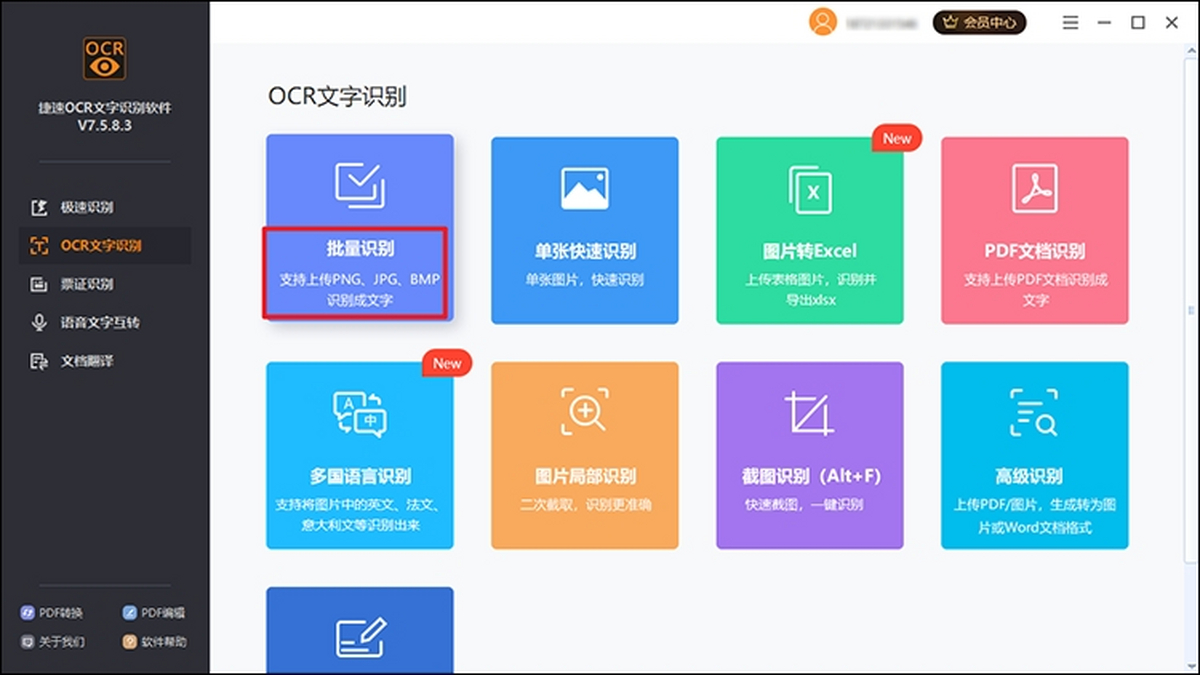The image size is (1200, 675).
Task: Open PDF编辑 link
Action: coord(154,613)
